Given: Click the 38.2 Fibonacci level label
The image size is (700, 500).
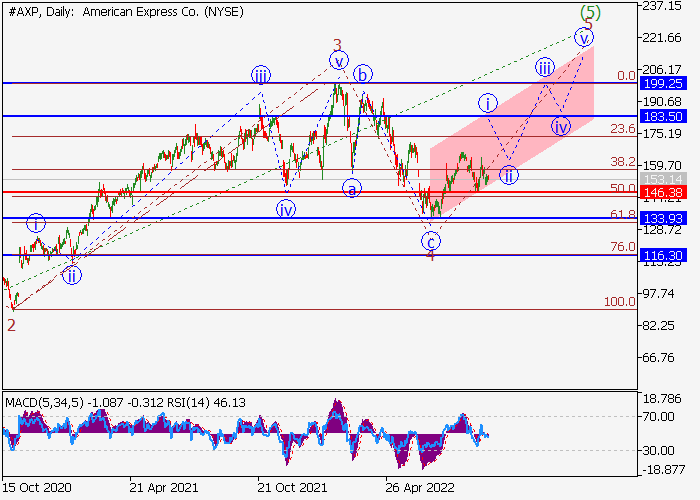Looking at the screenshot, I should click(623, 161).
